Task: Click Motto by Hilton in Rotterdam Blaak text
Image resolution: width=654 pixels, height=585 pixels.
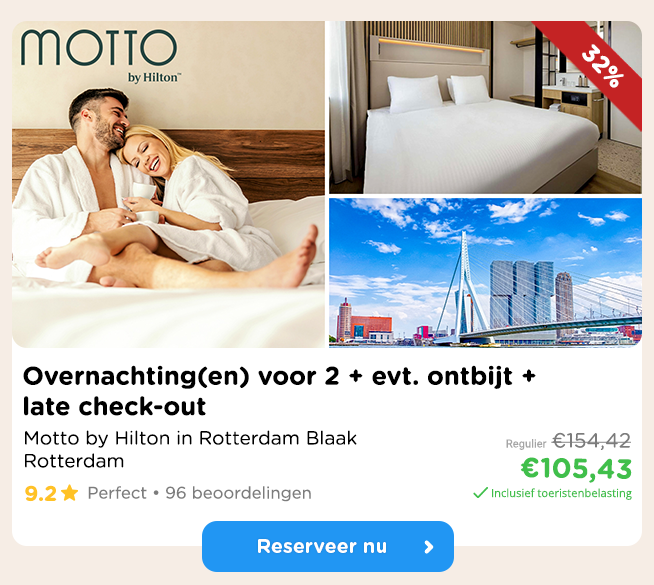Action: point(190,438)
